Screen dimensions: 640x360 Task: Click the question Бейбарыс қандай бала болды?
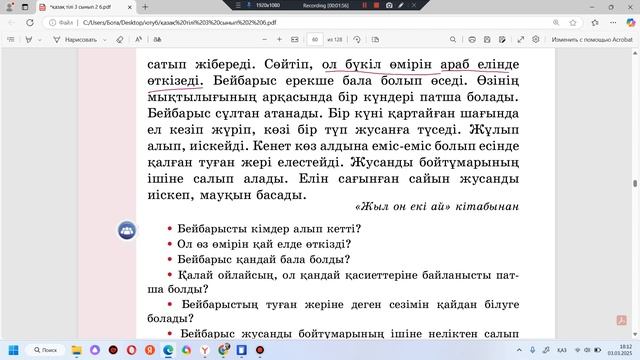click(x=264, y=260)
